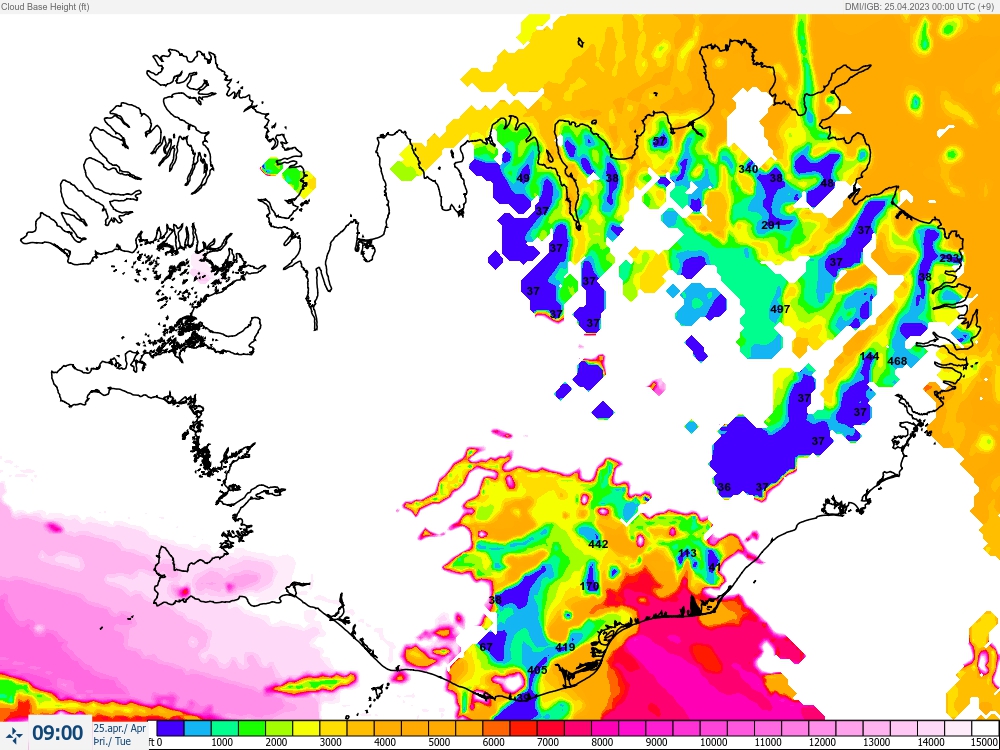
Task: Click the 144 cloud base value on map
Action: coord(869,357)
